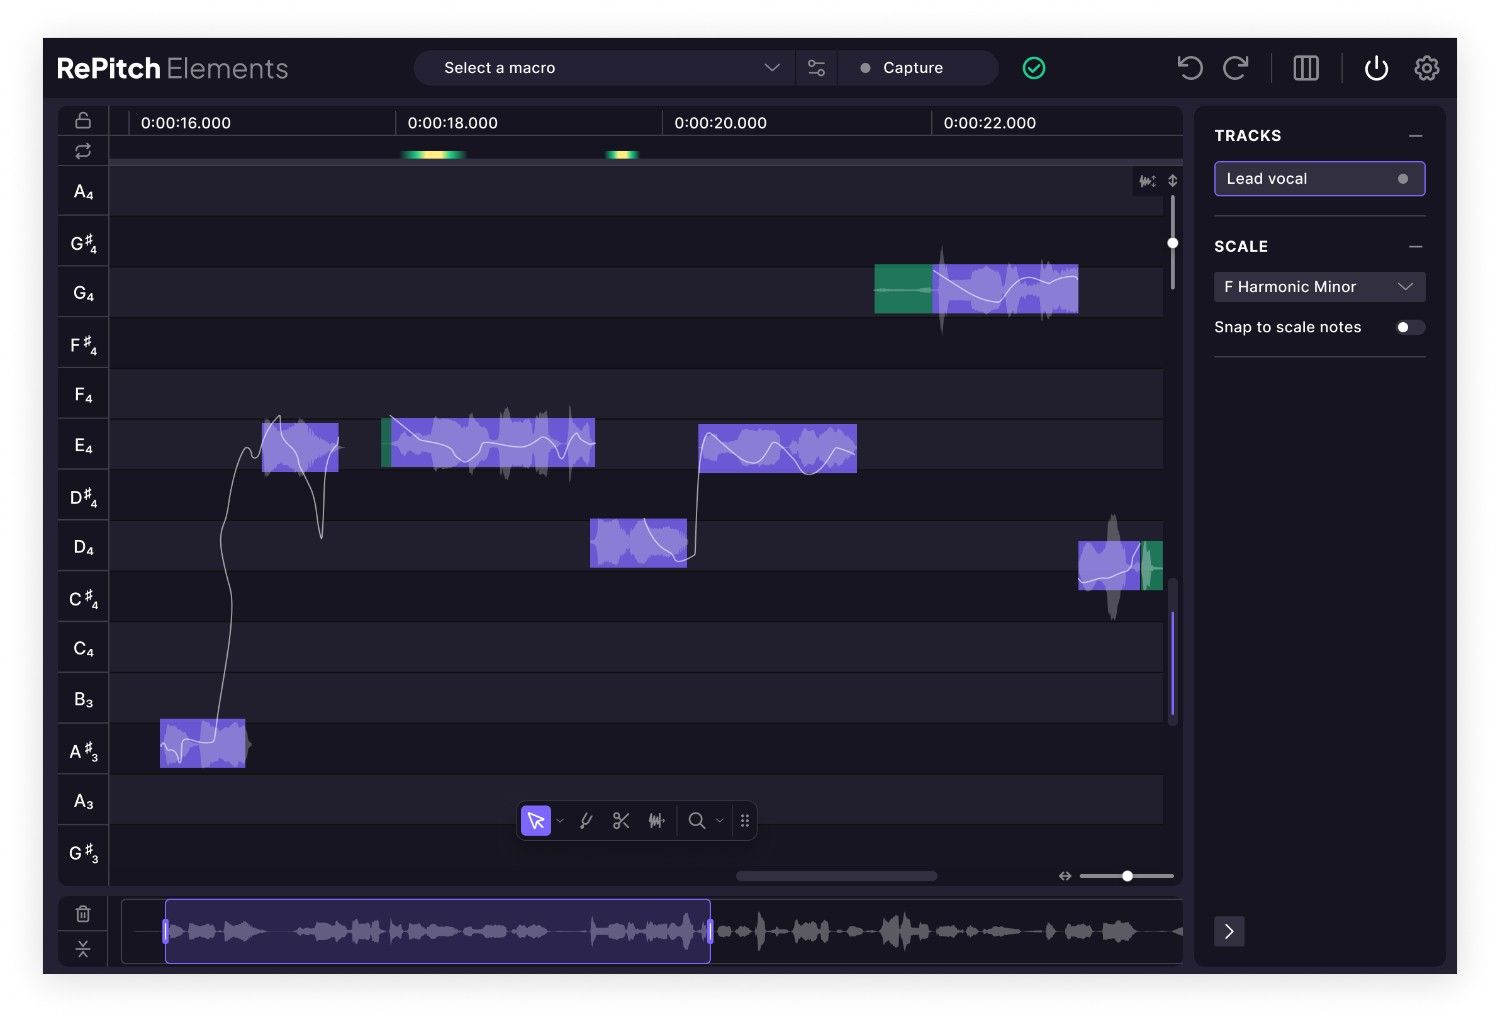Click the macro settings sliders icon

[x=816, y=68]
